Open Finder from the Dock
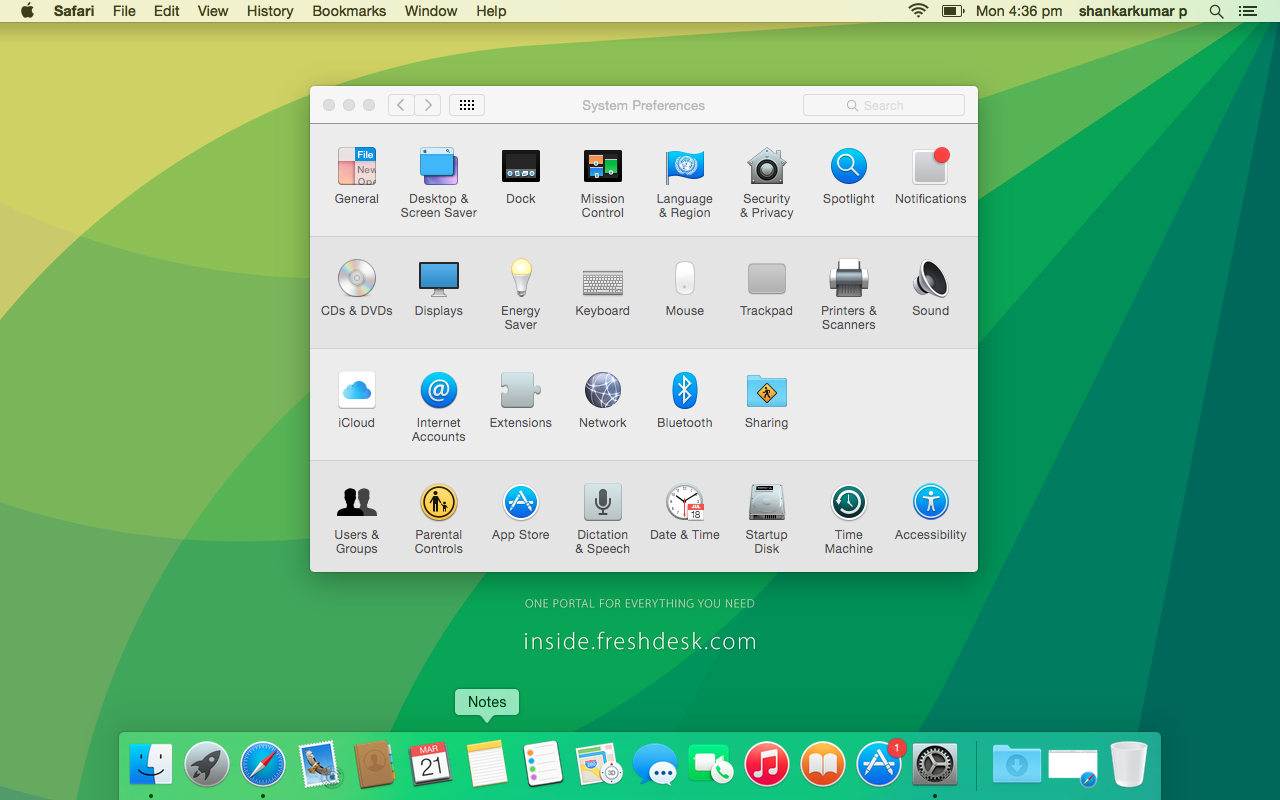1280x800 pixels. coord(151,765)
